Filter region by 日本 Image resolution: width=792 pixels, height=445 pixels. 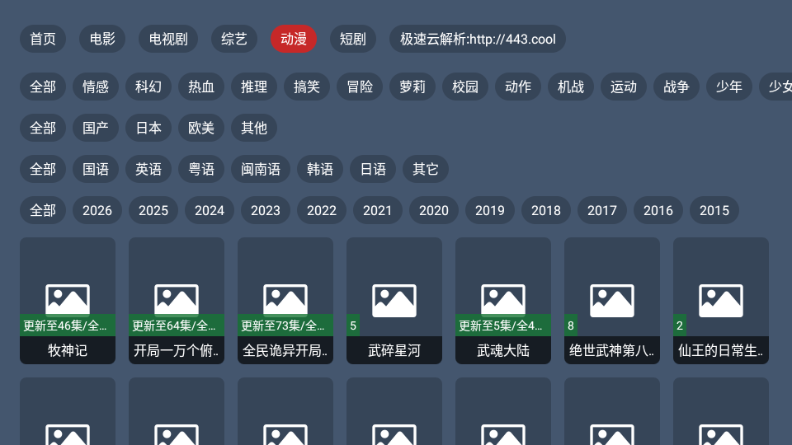click(148, 128)
